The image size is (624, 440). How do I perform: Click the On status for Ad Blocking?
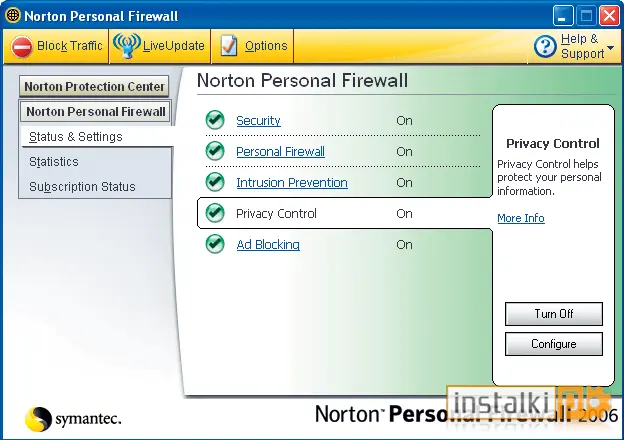[x=404, y=245]
